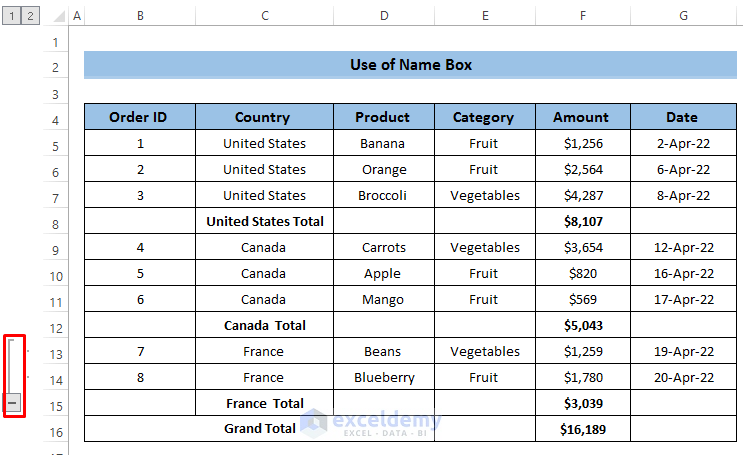Screen dimensions: 743x455
Task: Click the Category header cell
Action: 484,117
